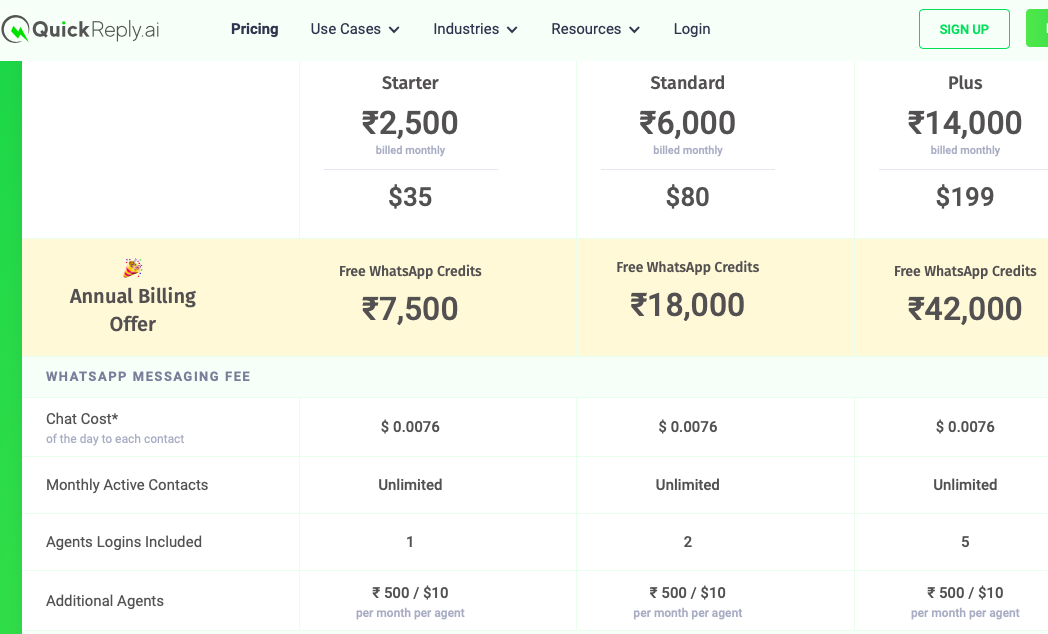Click the green button beside SIGN UP

click(1037, 29)
